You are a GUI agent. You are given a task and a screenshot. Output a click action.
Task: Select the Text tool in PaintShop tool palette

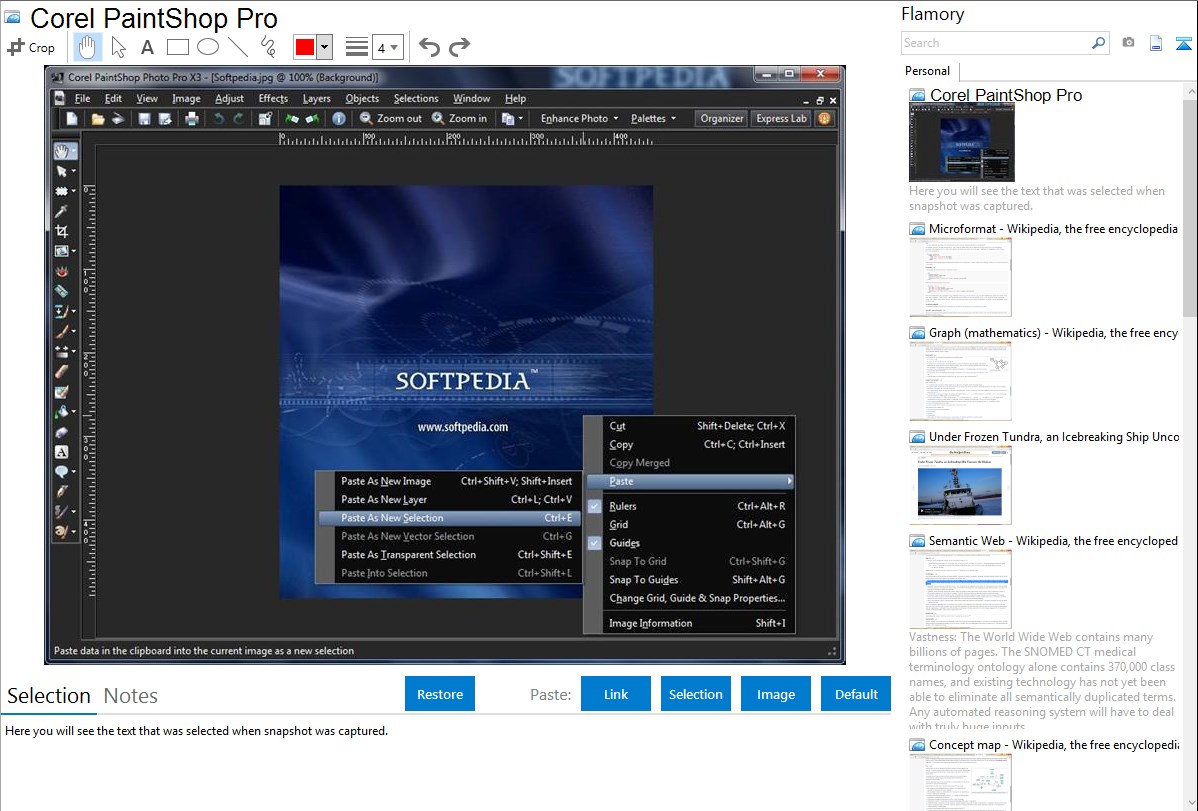click(62, 452)
